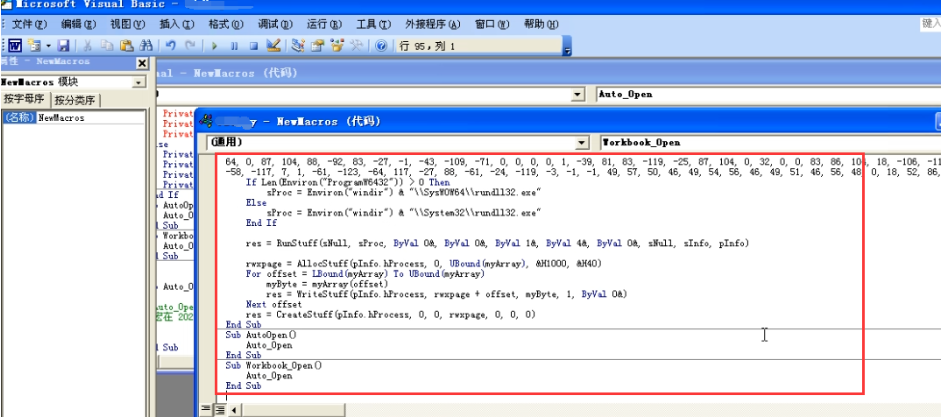The height and width of the screenshot is (419, 941).
Task: Click horizontal scrollbar left arrow
Action: (233, 410)
